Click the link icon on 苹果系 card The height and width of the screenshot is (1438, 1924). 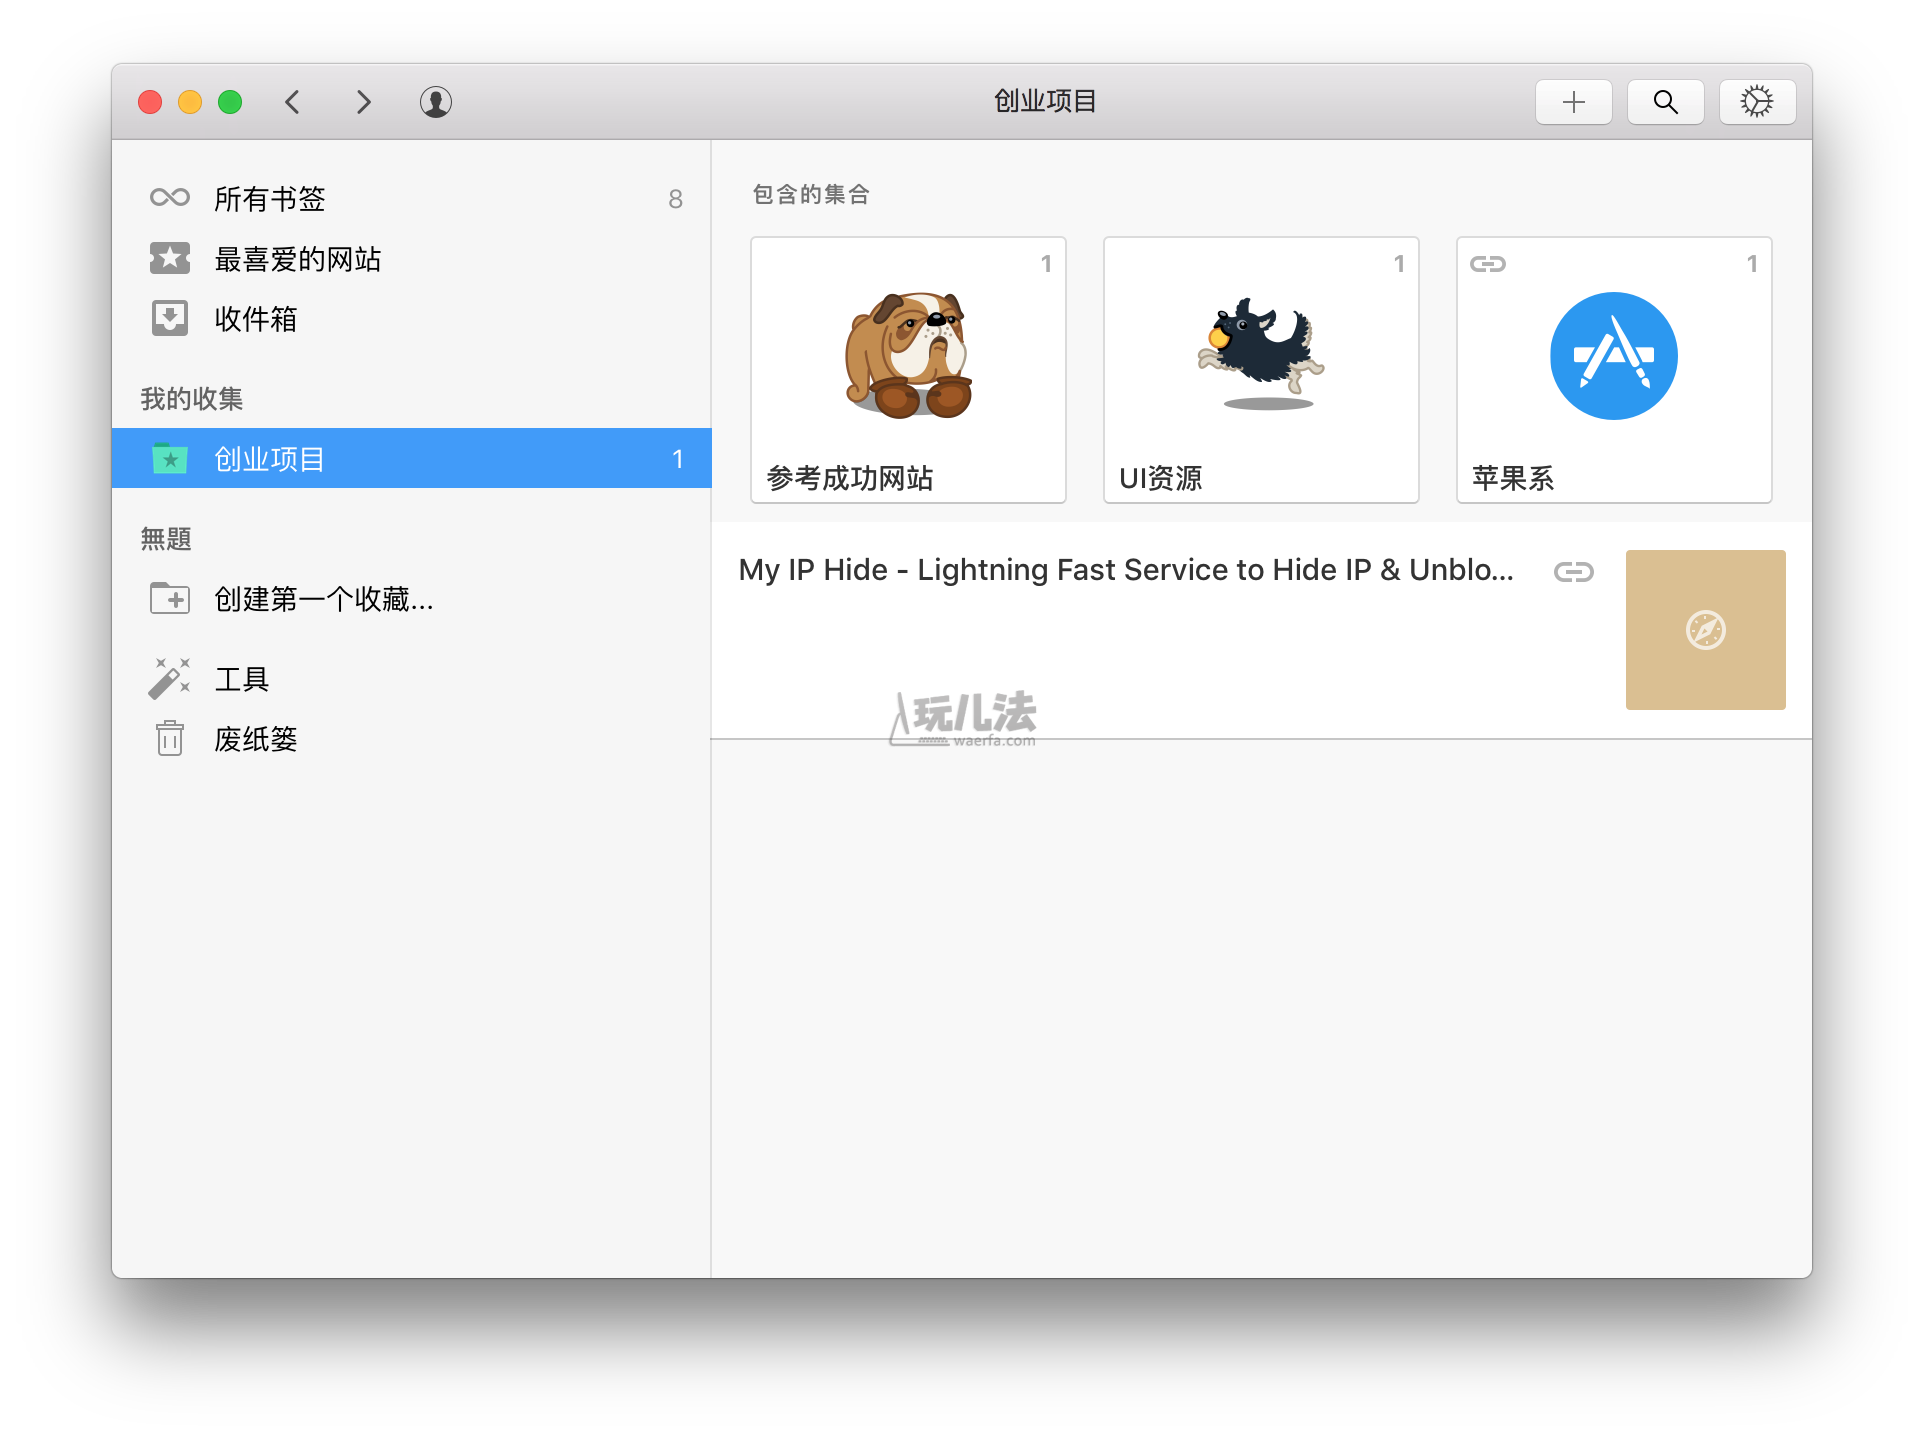(x=1487, y=264)
